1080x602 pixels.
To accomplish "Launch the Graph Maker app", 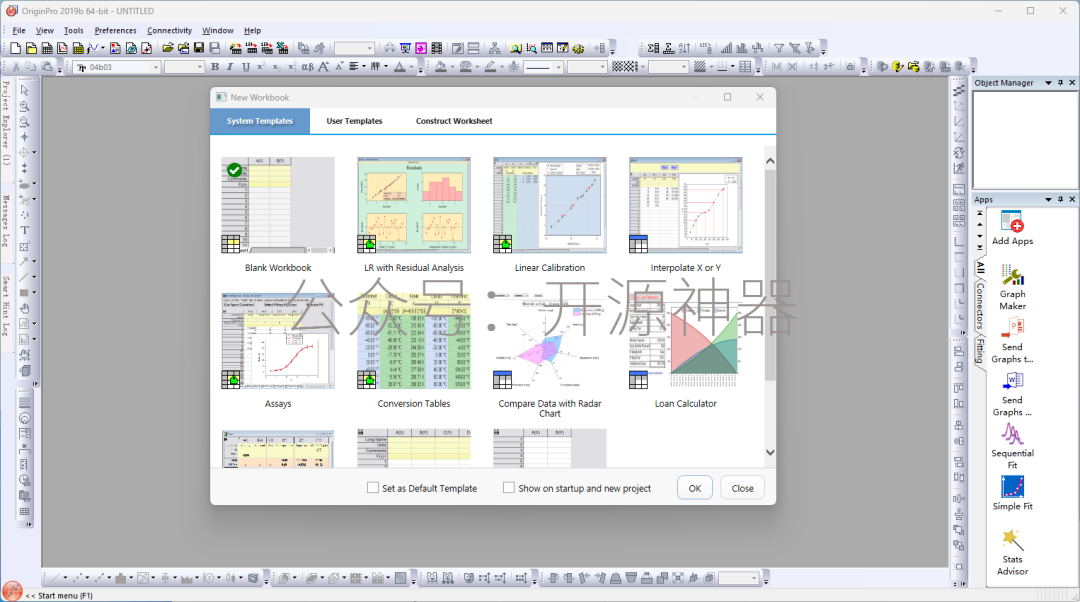I will pyautogui.click(x=1012, y=288).
